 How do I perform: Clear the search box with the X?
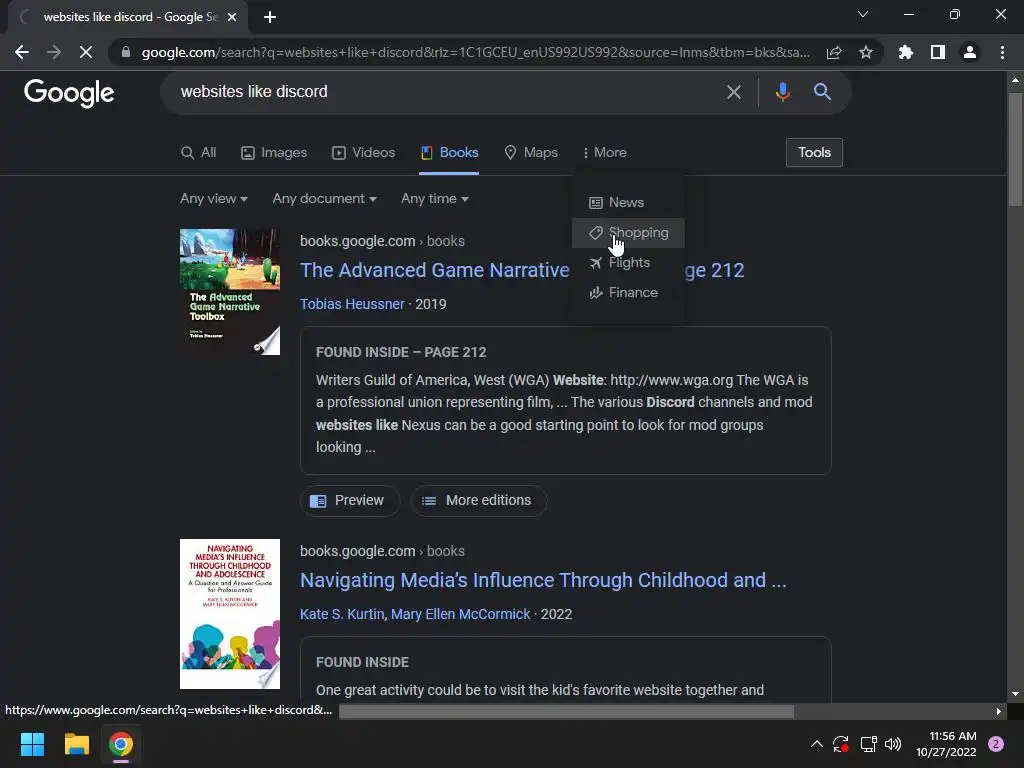pyautogui.click(x=733, y=92)
